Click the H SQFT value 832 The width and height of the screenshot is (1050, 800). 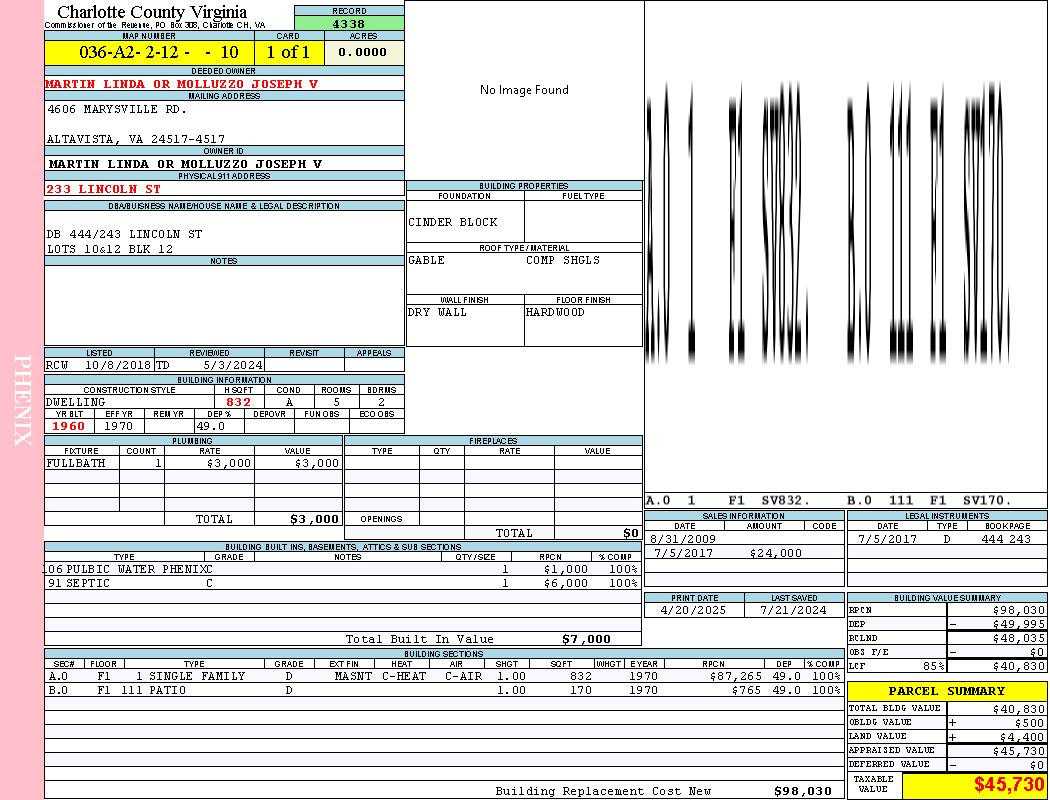[x=238, y=402]
